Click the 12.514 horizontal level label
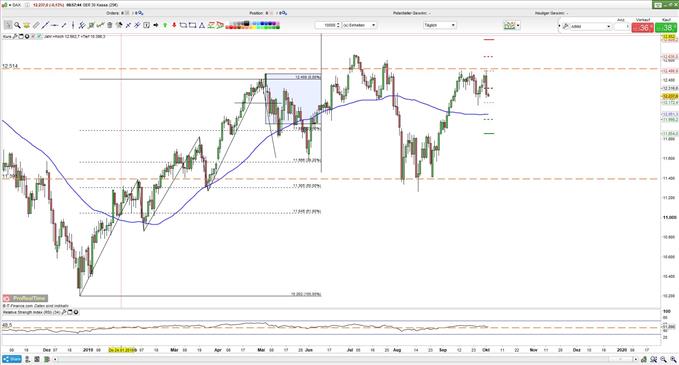 pyautogui.click(x=10, y=66)
